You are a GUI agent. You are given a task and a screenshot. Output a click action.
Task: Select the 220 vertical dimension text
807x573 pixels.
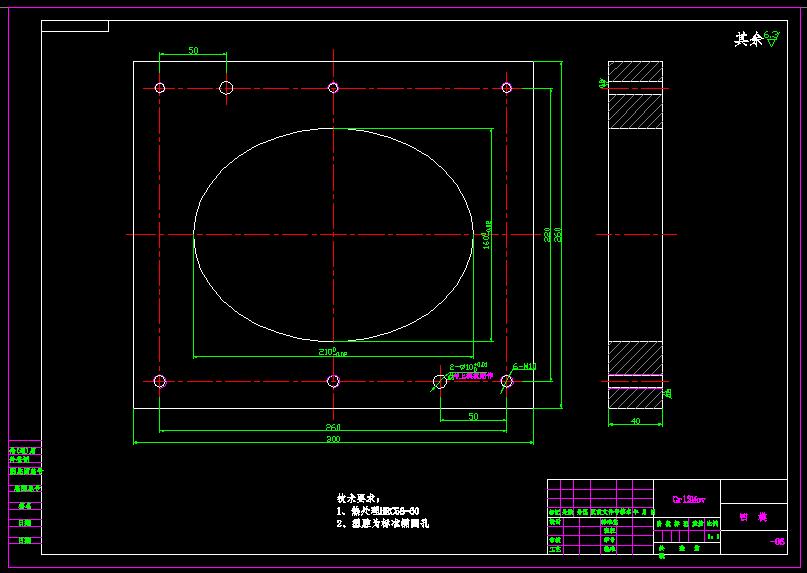pyautogui.click(x=547, y=235)
